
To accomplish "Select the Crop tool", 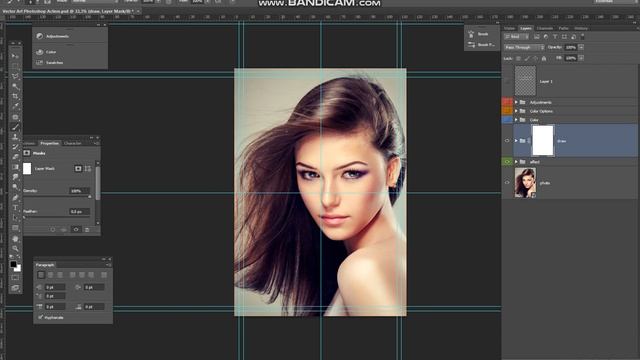I will point(15,96).
